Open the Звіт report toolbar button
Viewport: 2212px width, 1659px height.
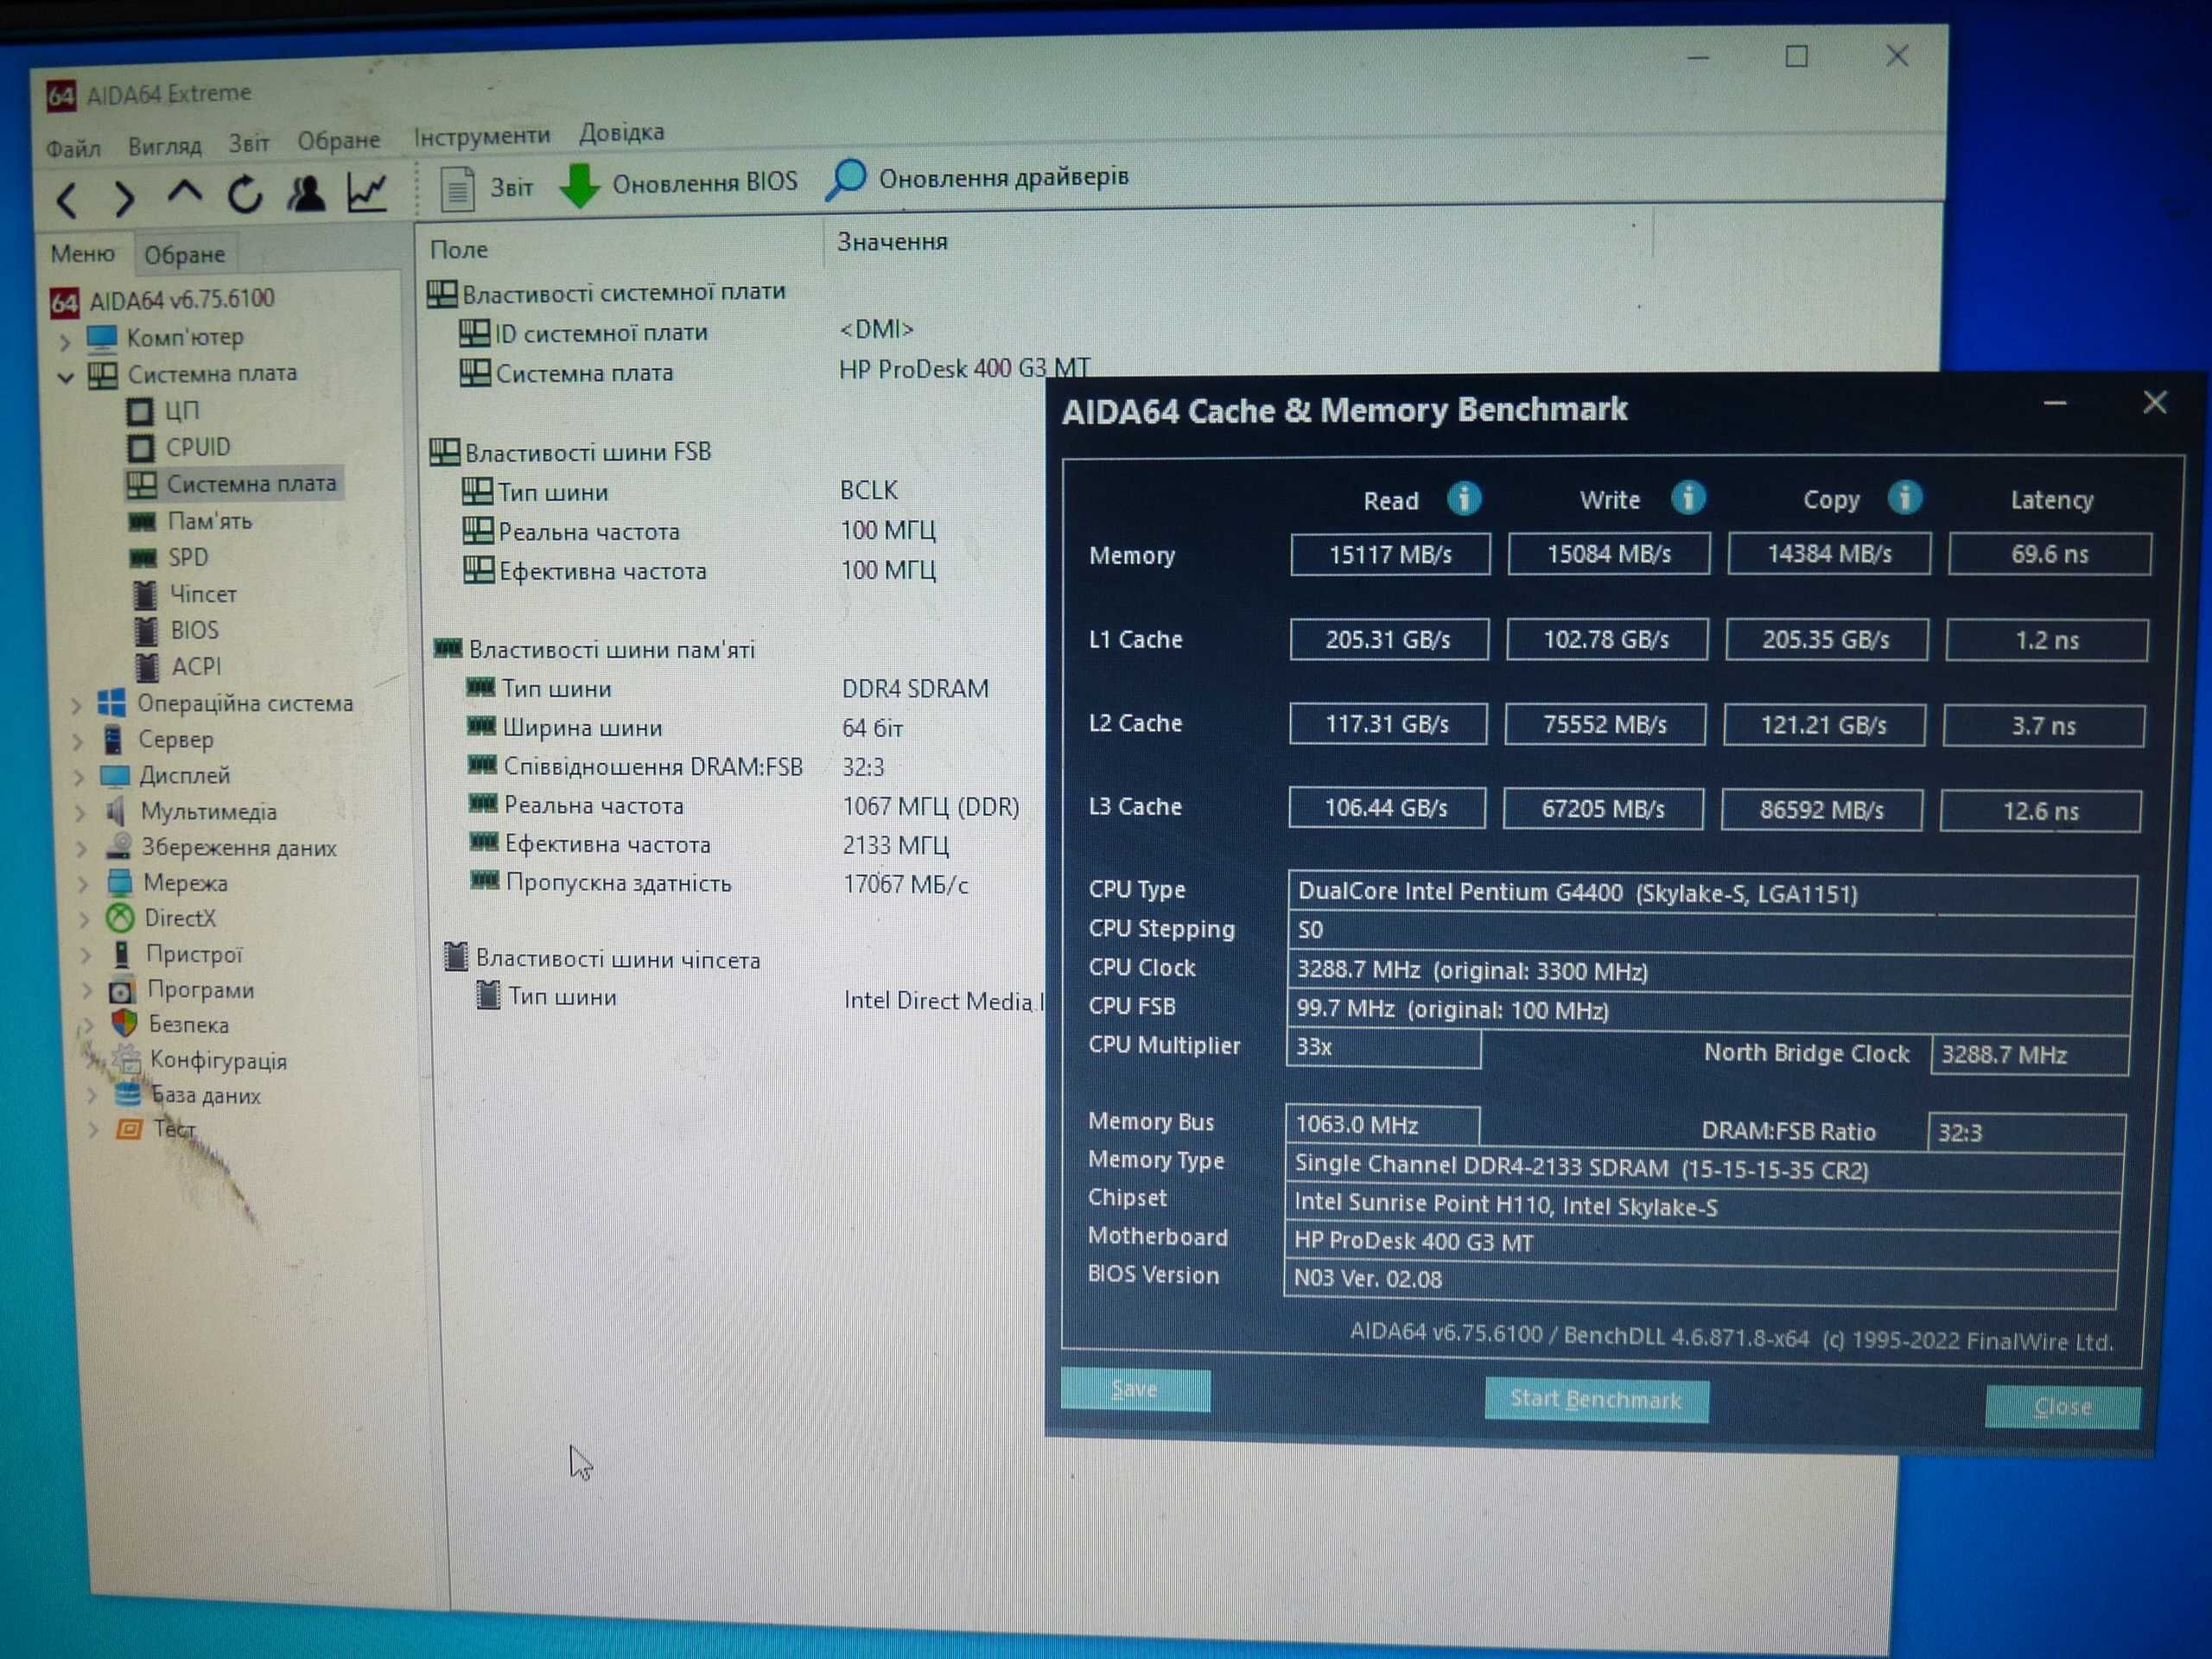click(487, 187)
